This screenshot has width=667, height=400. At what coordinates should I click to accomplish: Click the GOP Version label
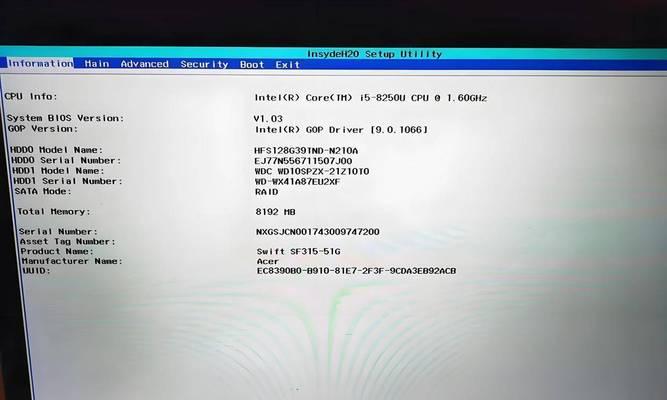coord(43,129)
